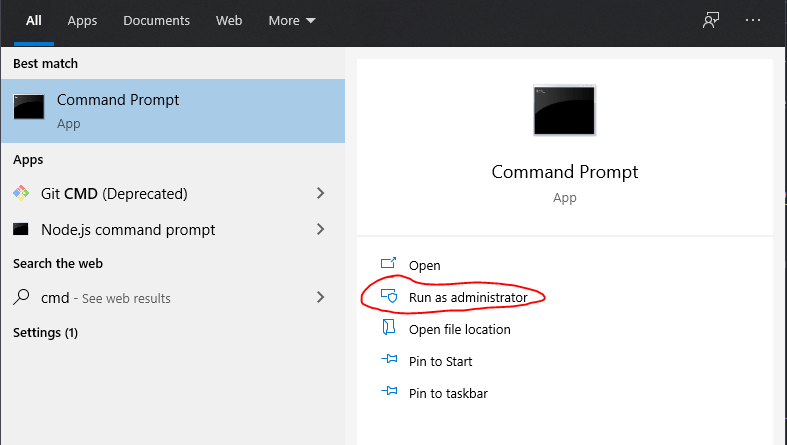Click the feedback person icon in the header
The height and width of the screenshot is (445, 787).
point(711,20)
